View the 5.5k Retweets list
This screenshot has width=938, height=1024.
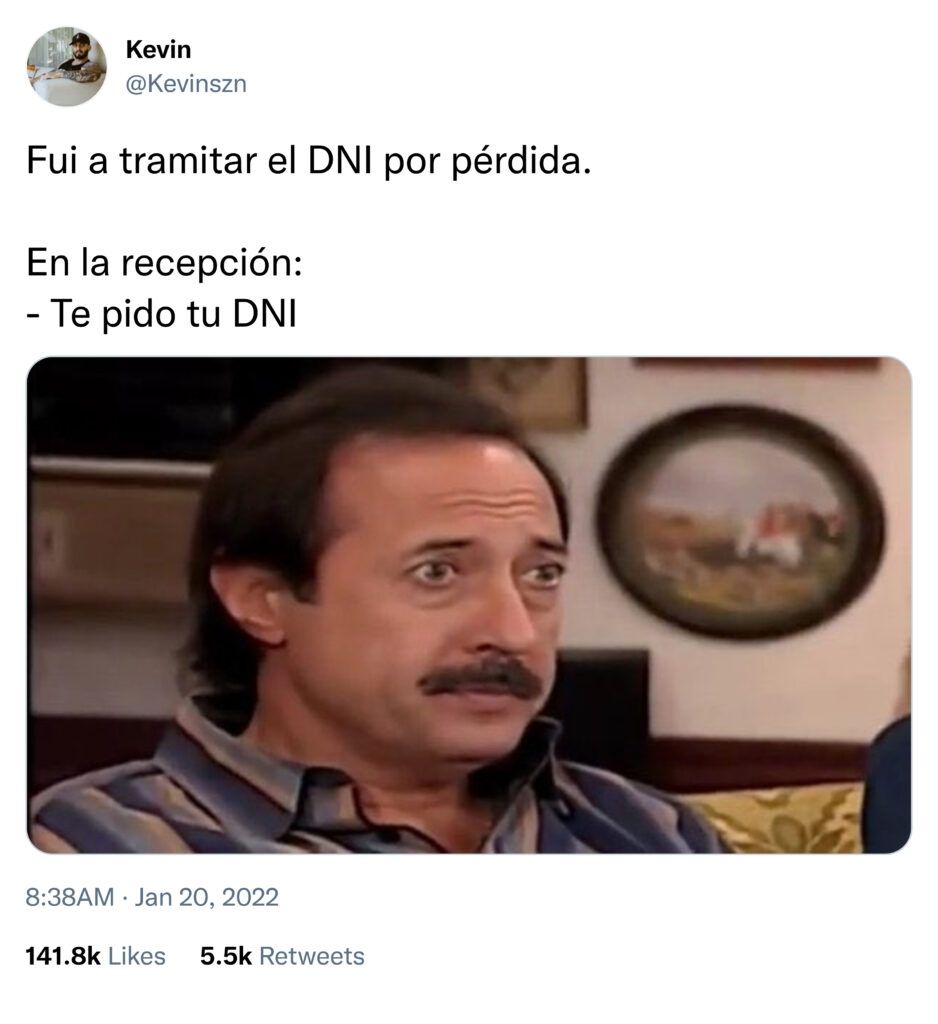coord(282,956)
